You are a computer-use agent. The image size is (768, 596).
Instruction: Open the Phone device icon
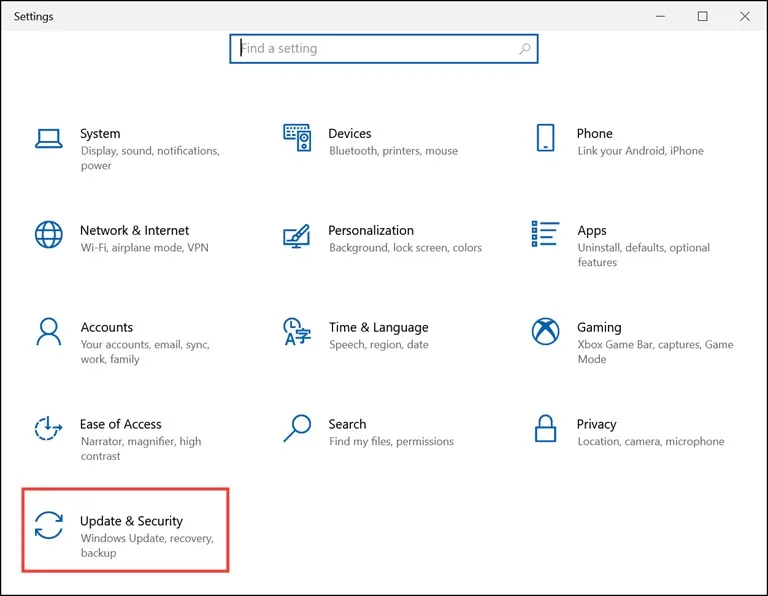pos(545,138)
